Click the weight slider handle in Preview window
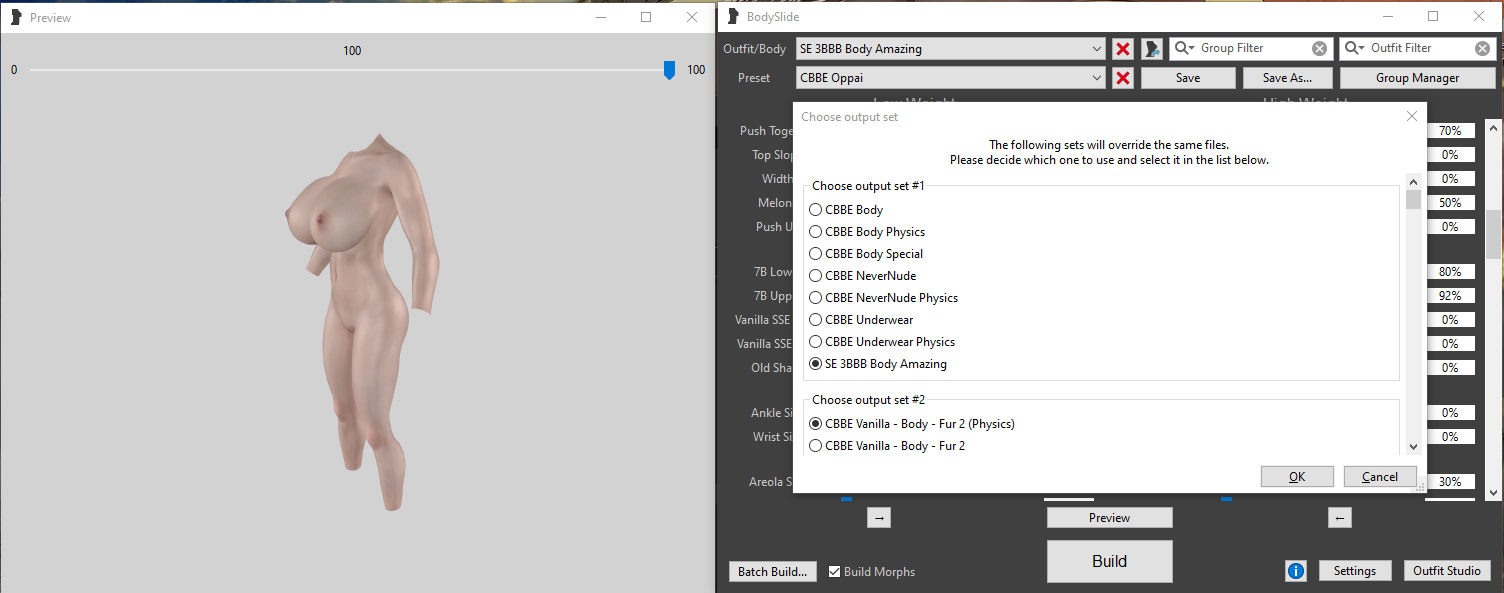The image size is (1504, 593). coord(669,70)
